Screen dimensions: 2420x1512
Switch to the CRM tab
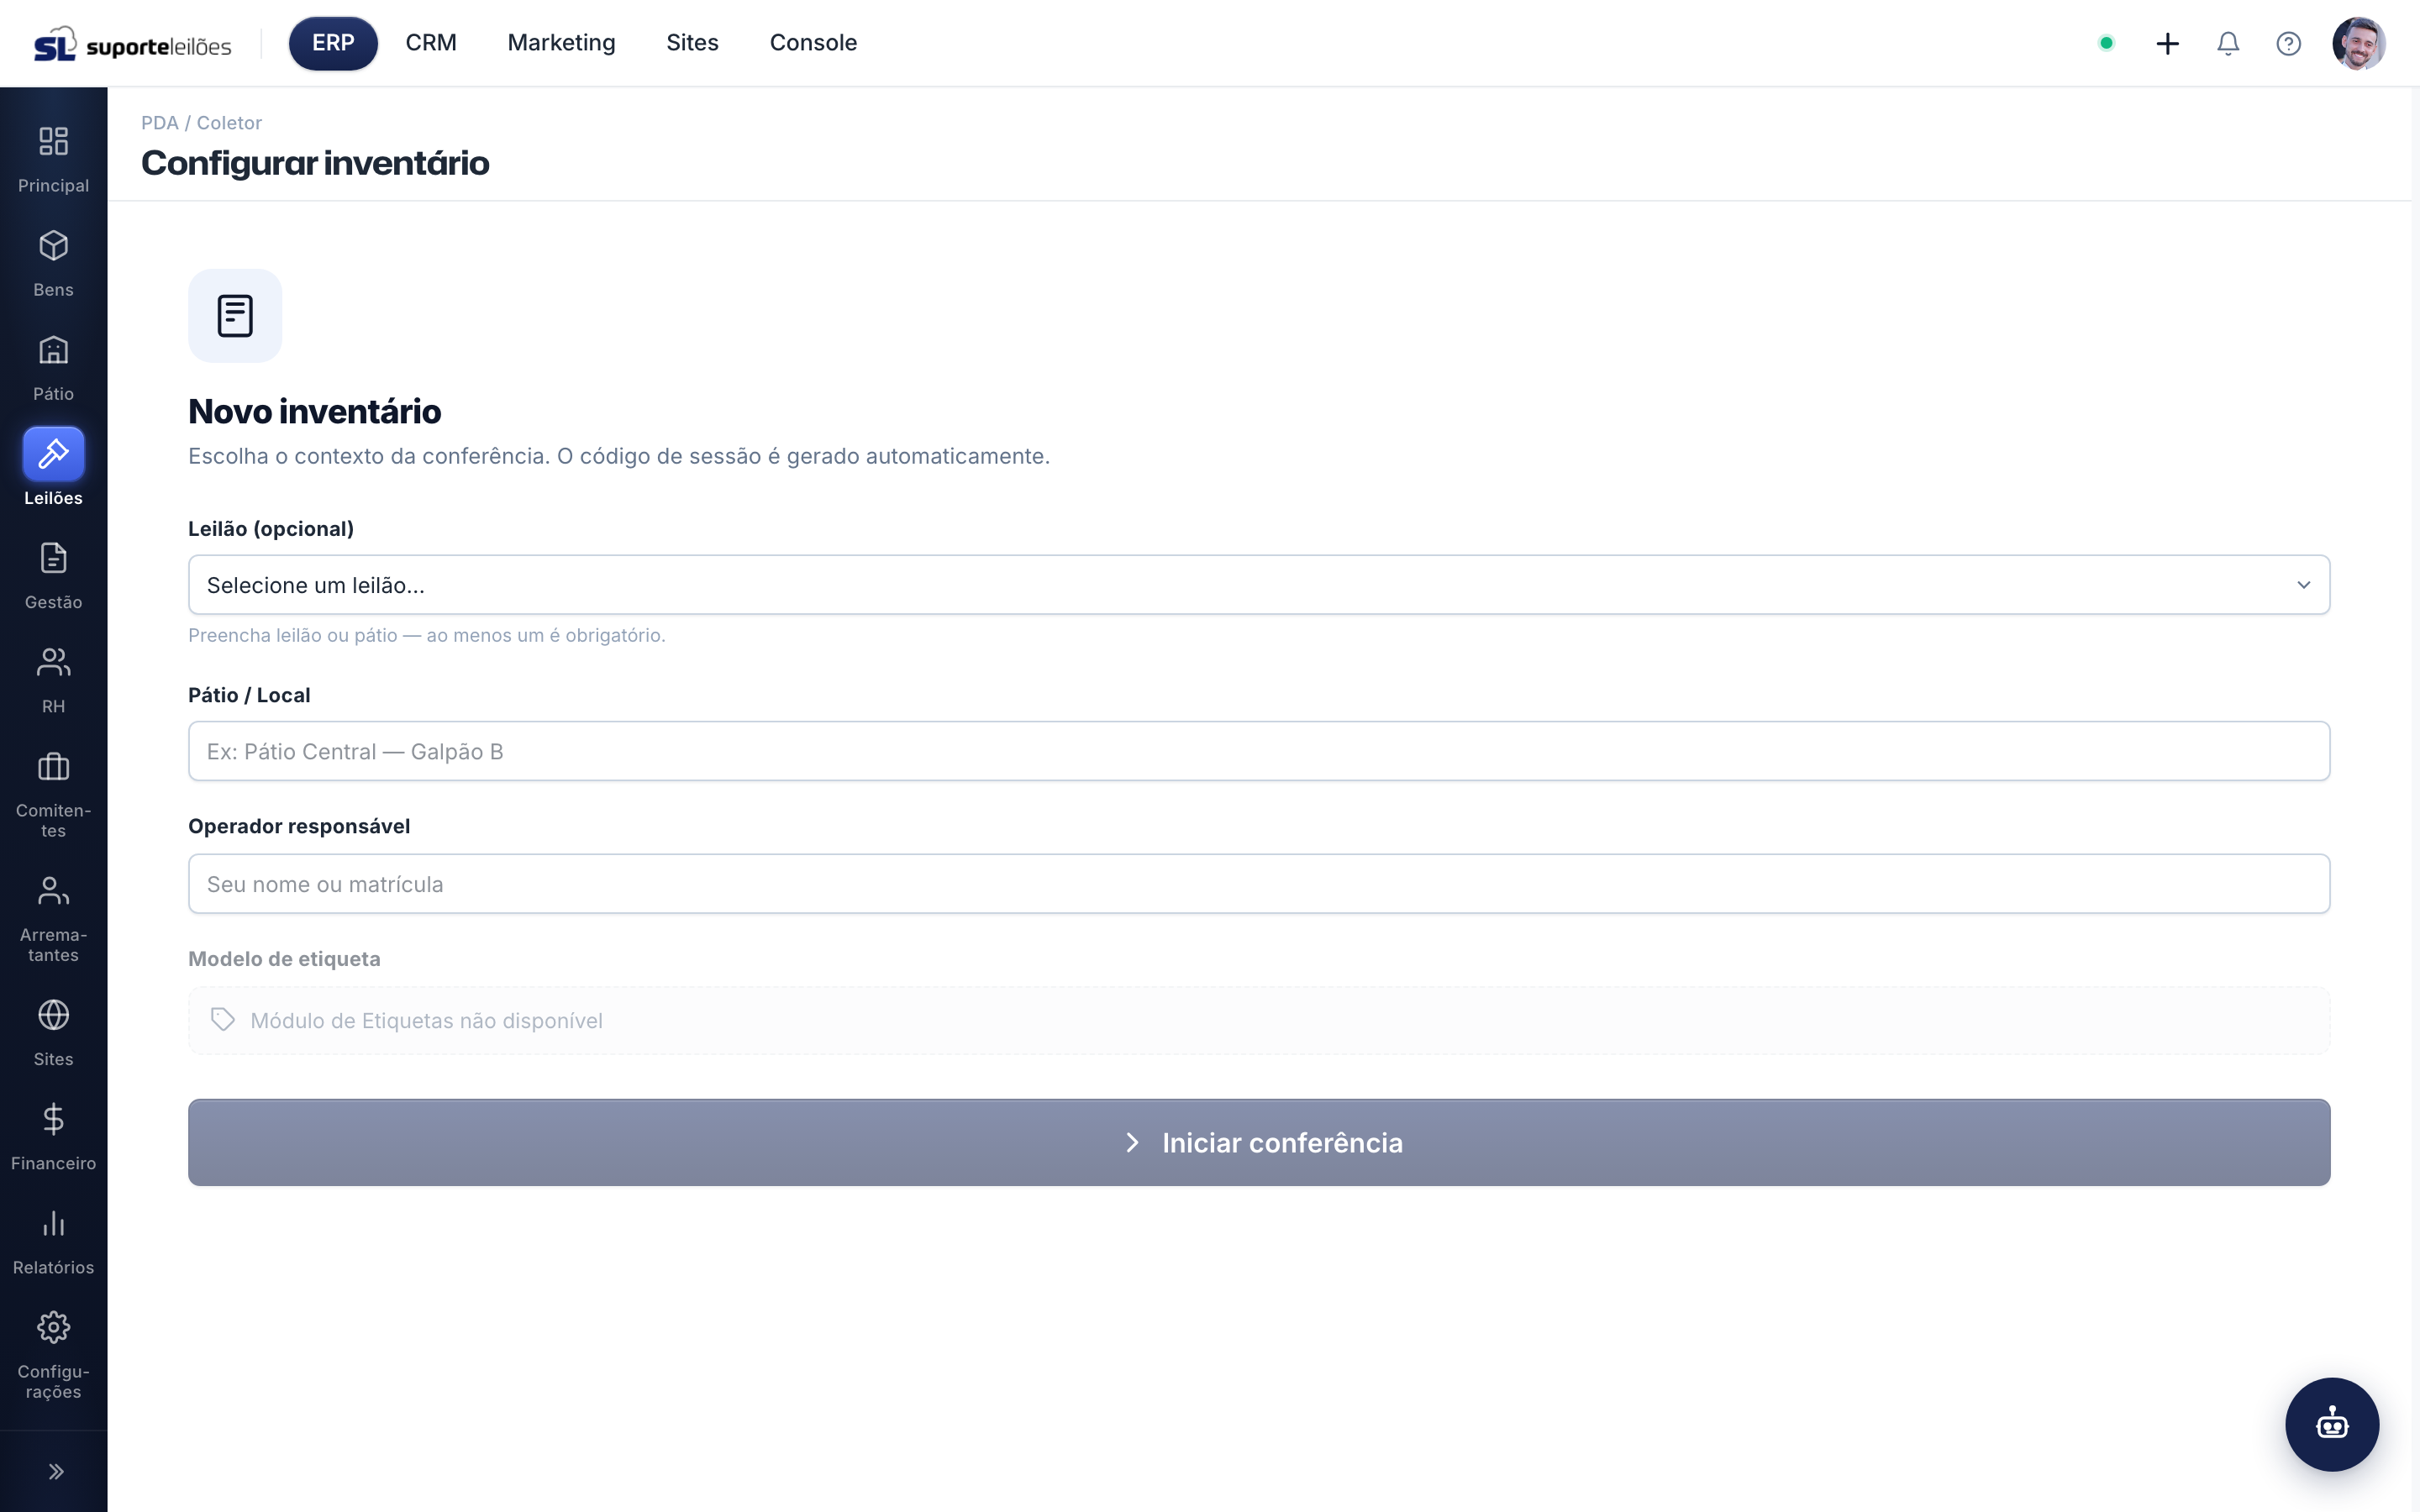(x=431, y=43)
